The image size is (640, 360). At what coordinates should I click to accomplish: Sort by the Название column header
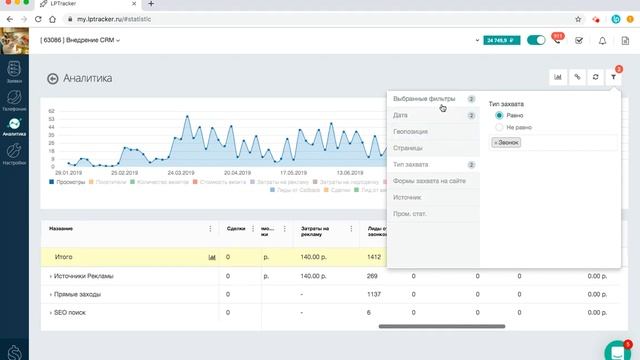61,229
